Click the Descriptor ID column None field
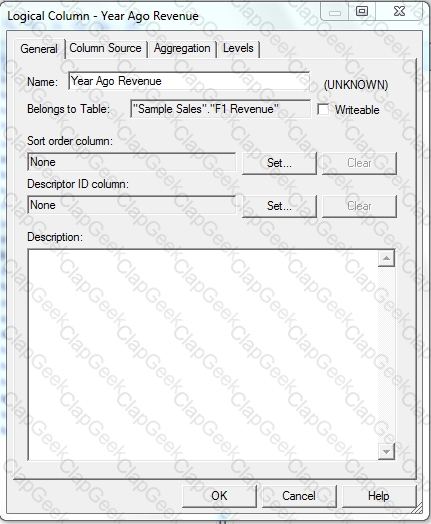Viewport: 431px width, 524px height. pos(132,205)
